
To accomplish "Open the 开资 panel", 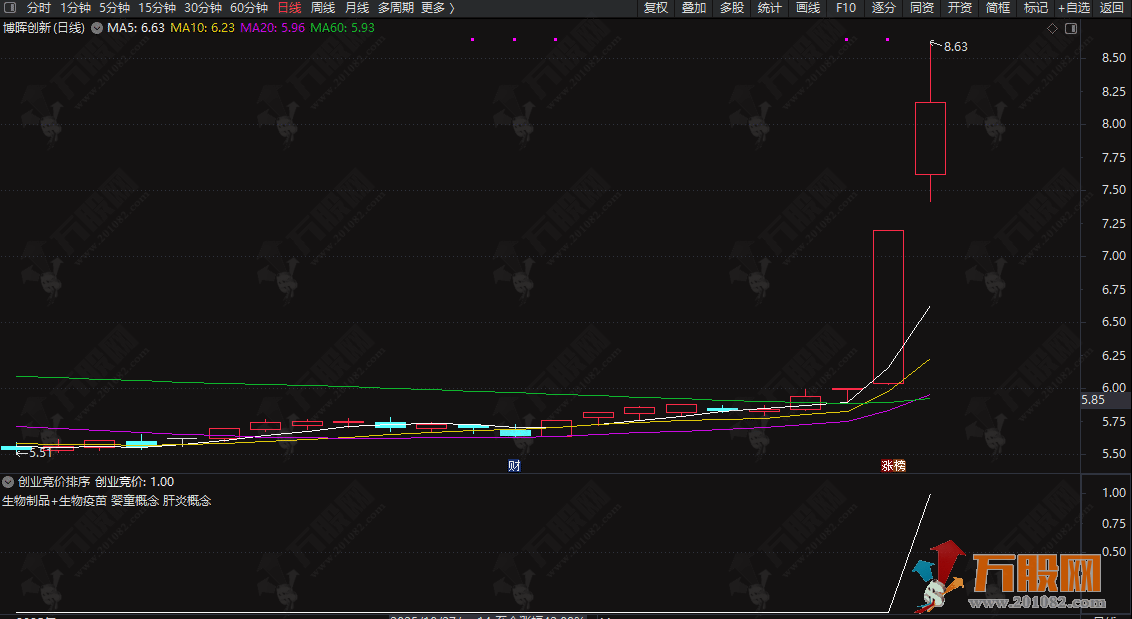I will (x=959, y=7).
